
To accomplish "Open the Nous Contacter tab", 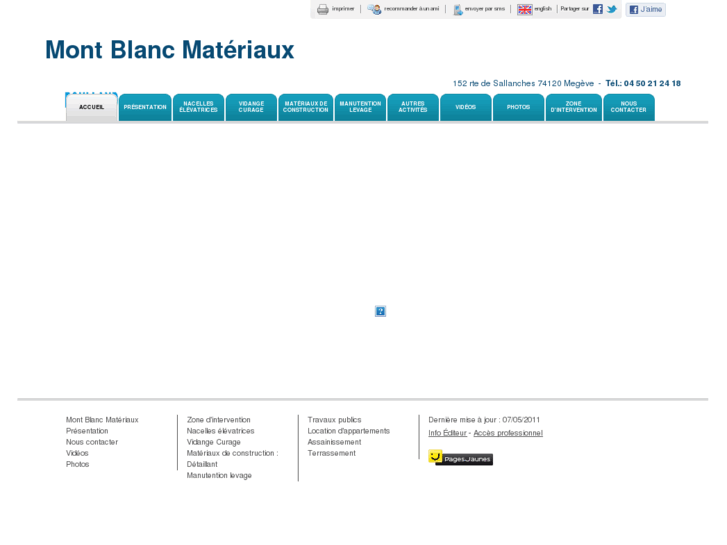I will pos(629,107).
